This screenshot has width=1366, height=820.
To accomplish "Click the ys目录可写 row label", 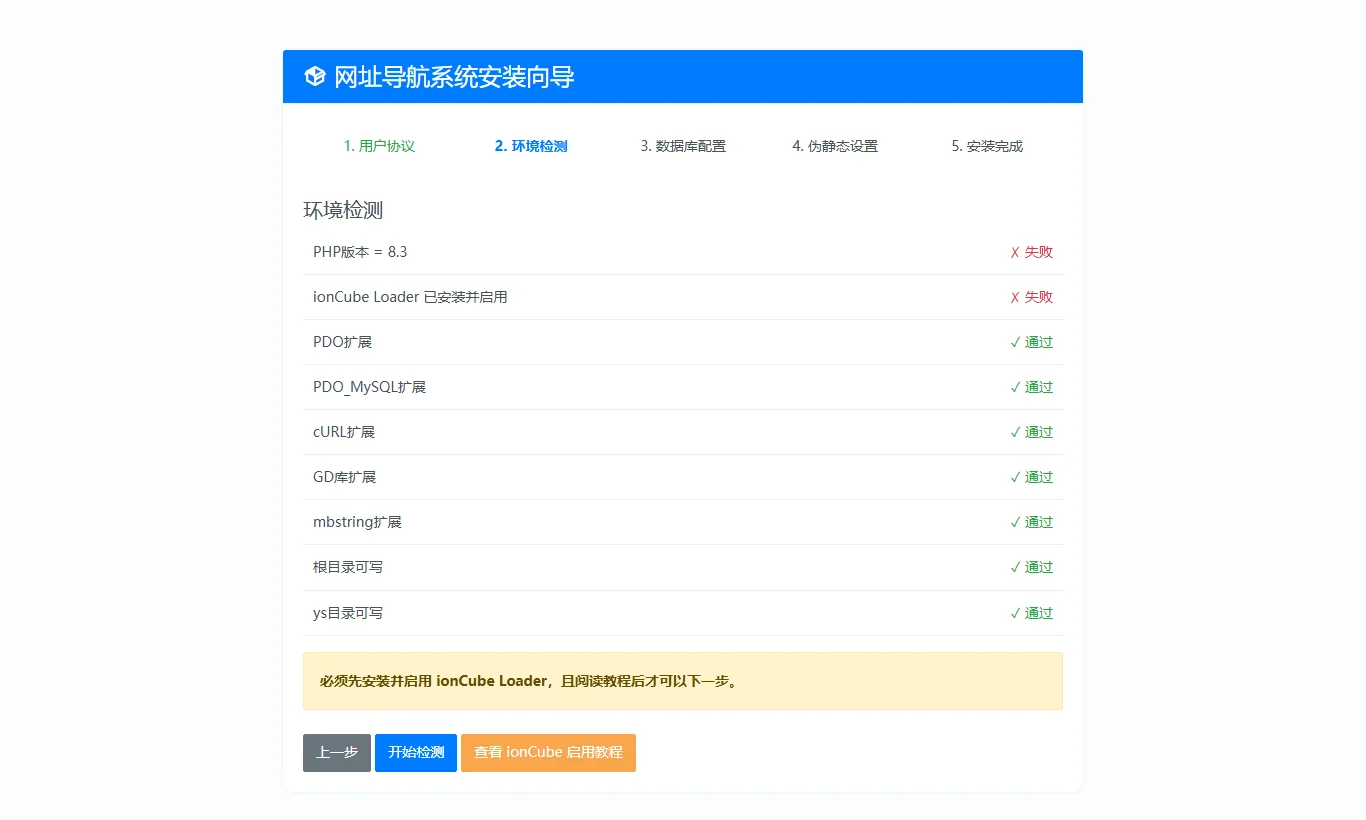I will tap(348, 613).
